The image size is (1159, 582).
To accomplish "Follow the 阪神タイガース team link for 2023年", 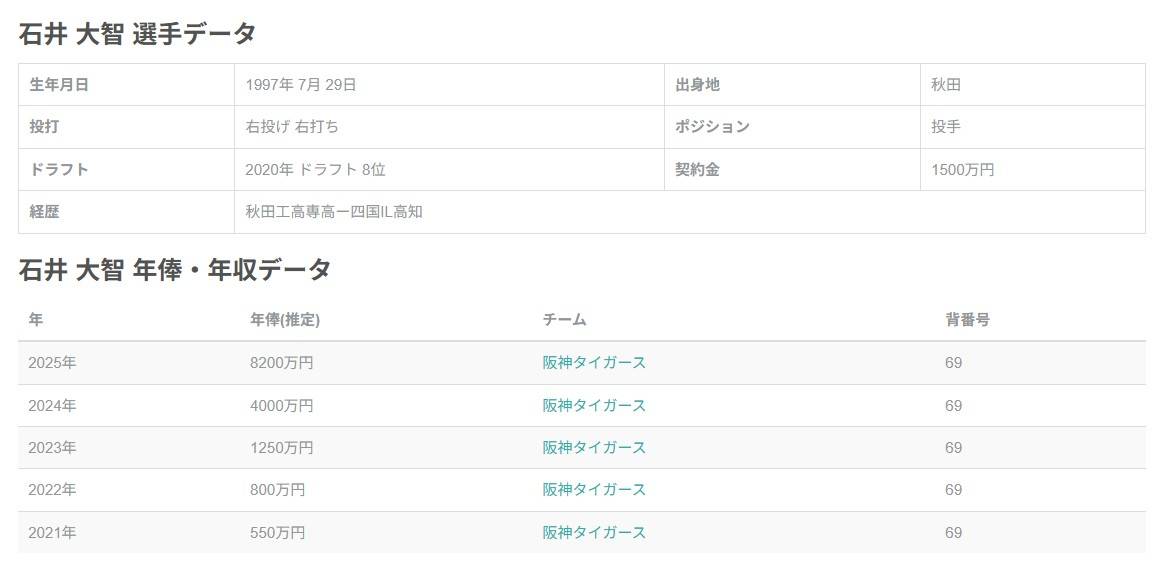I will [594, 448].
